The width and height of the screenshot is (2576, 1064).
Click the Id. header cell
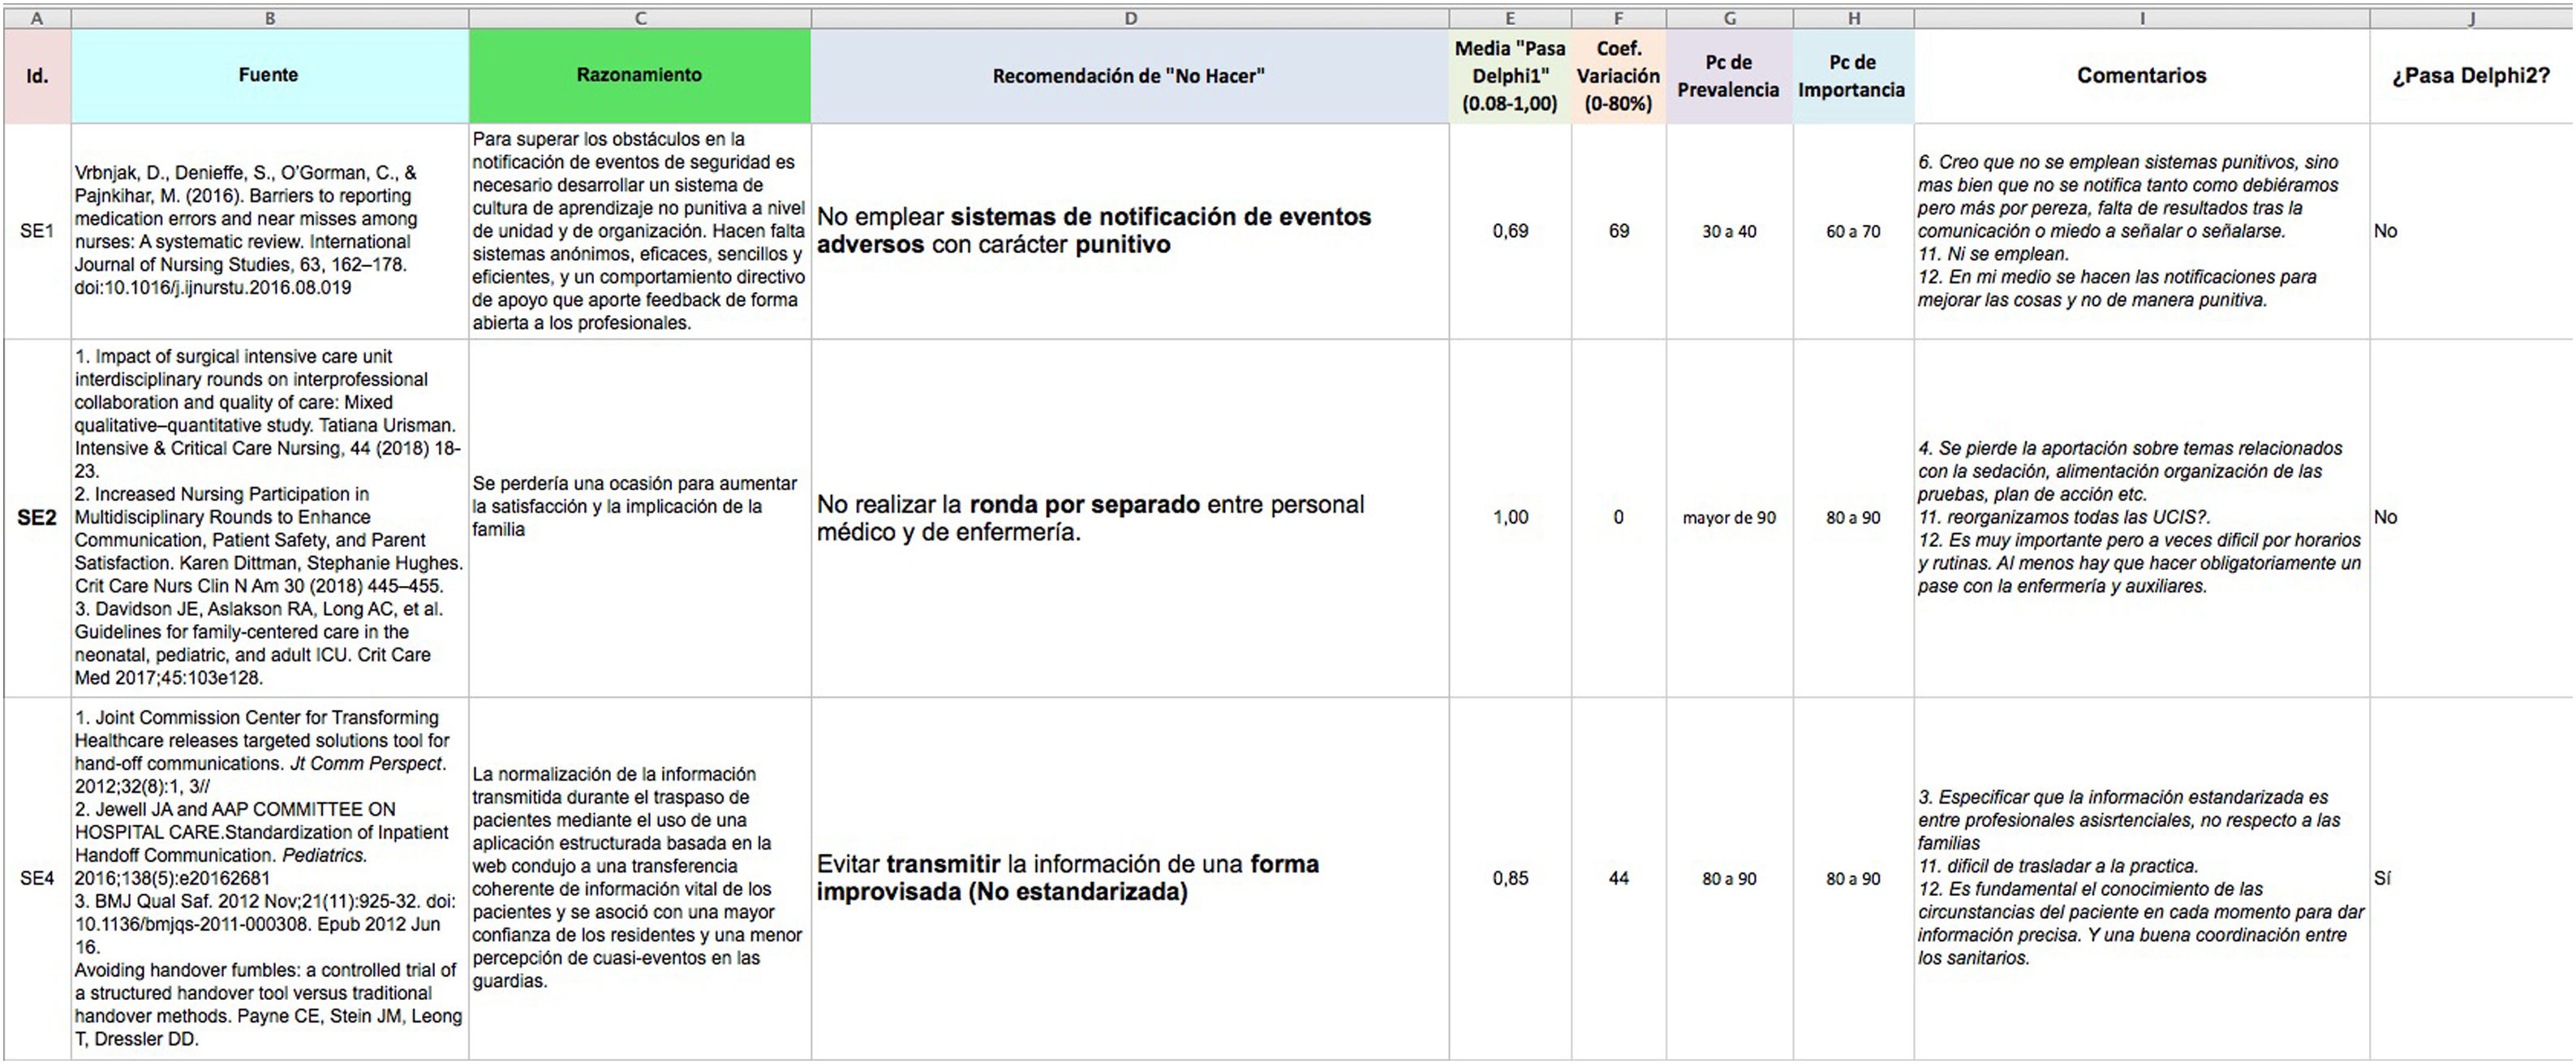[37, 76]
